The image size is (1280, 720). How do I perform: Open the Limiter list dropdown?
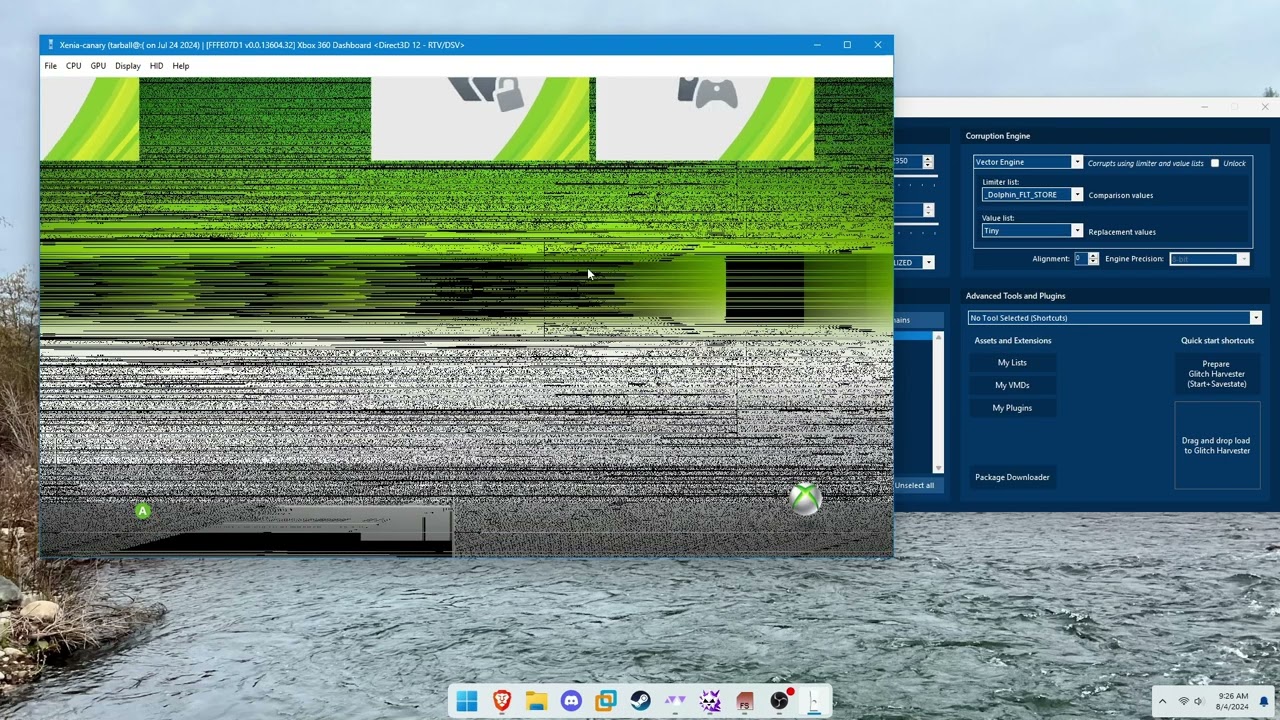tap(1032, 195)
